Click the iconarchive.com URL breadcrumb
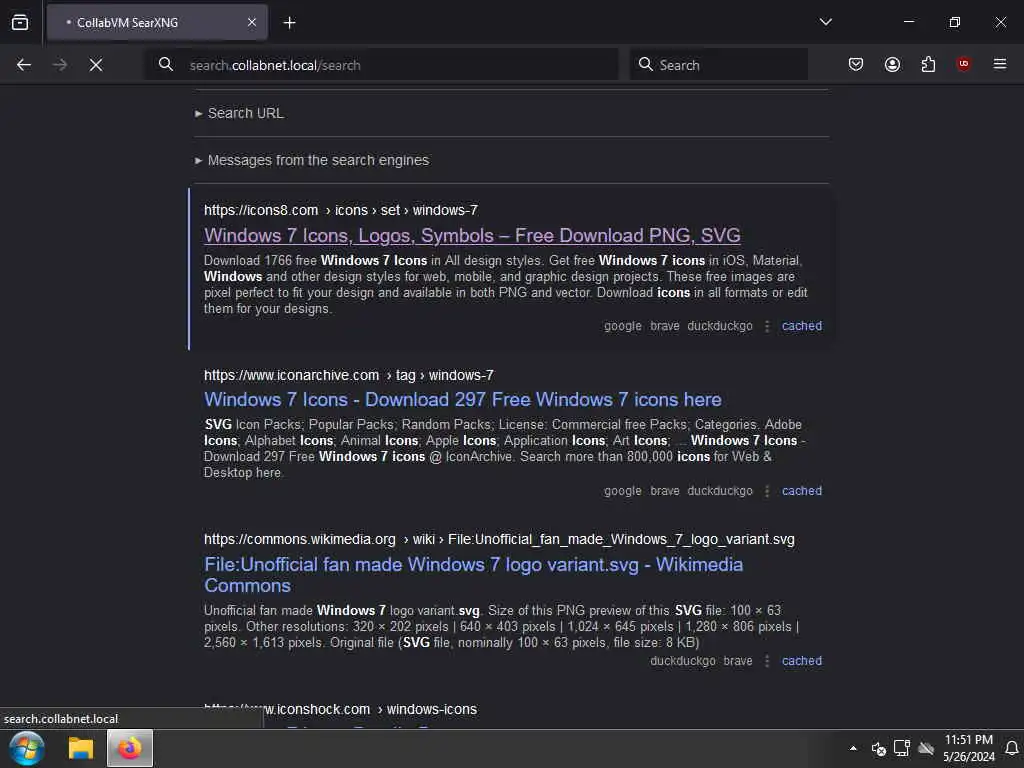 (x=349, y=376)
